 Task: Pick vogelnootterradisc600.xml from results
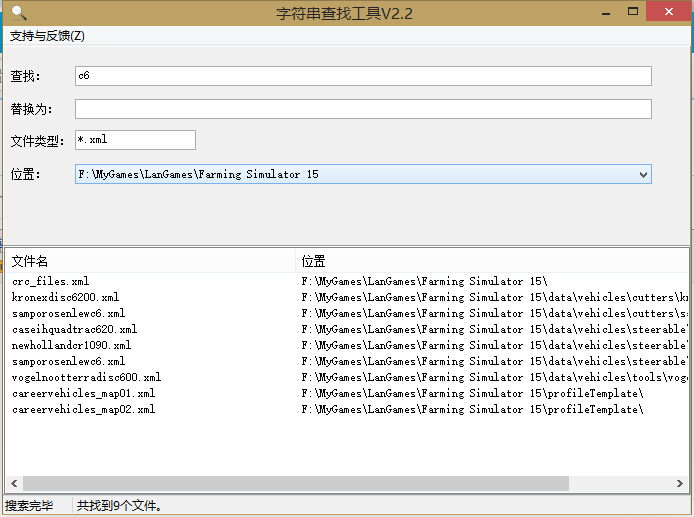(86, 378)
